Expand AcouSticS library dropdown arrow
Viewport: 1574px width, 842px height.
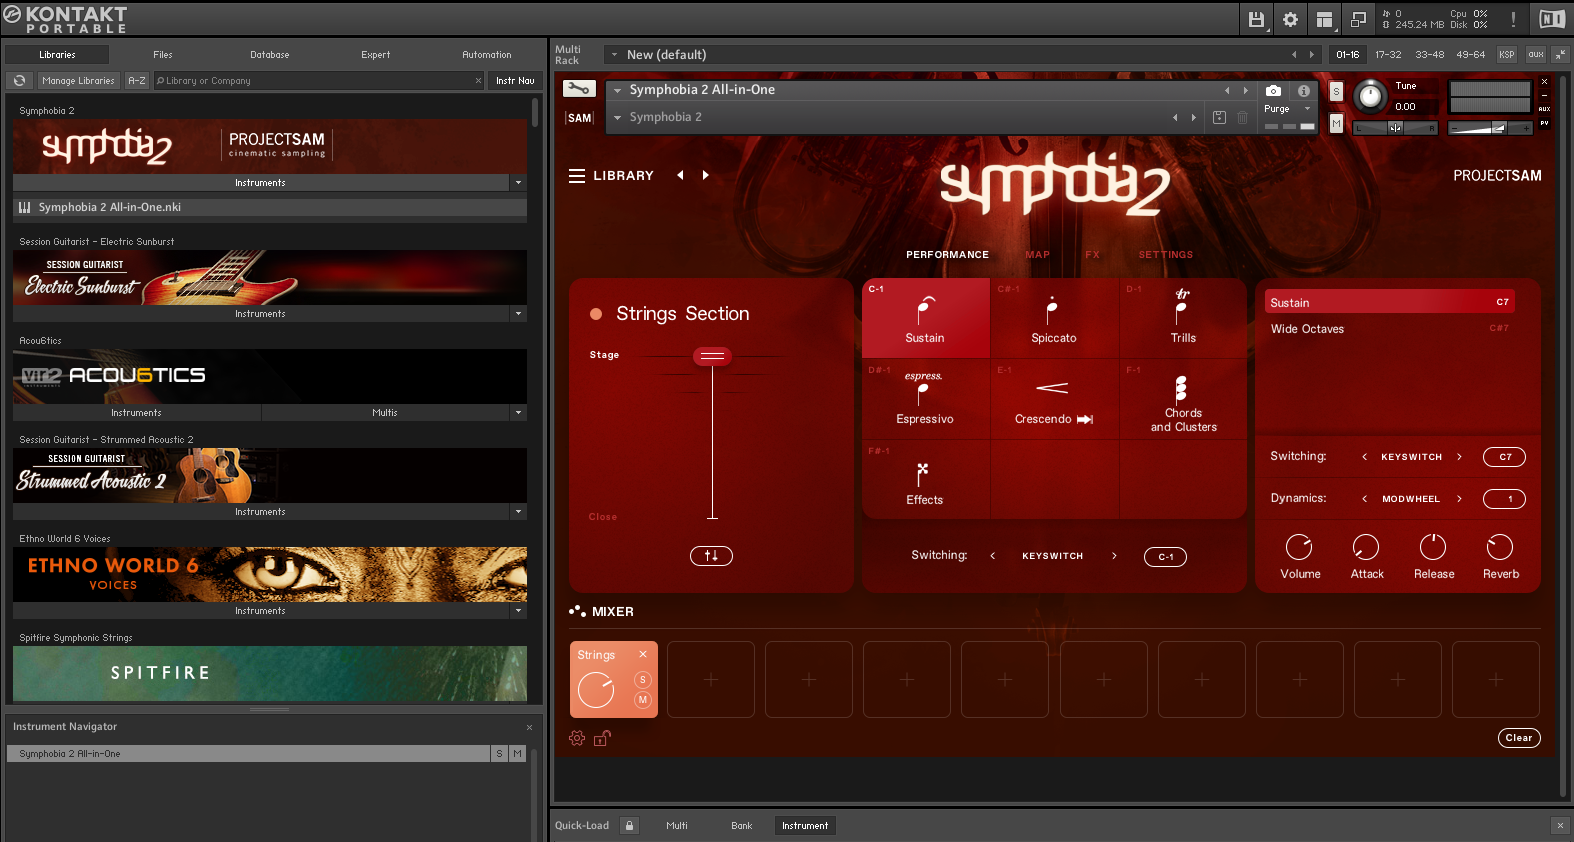[518, 413]
